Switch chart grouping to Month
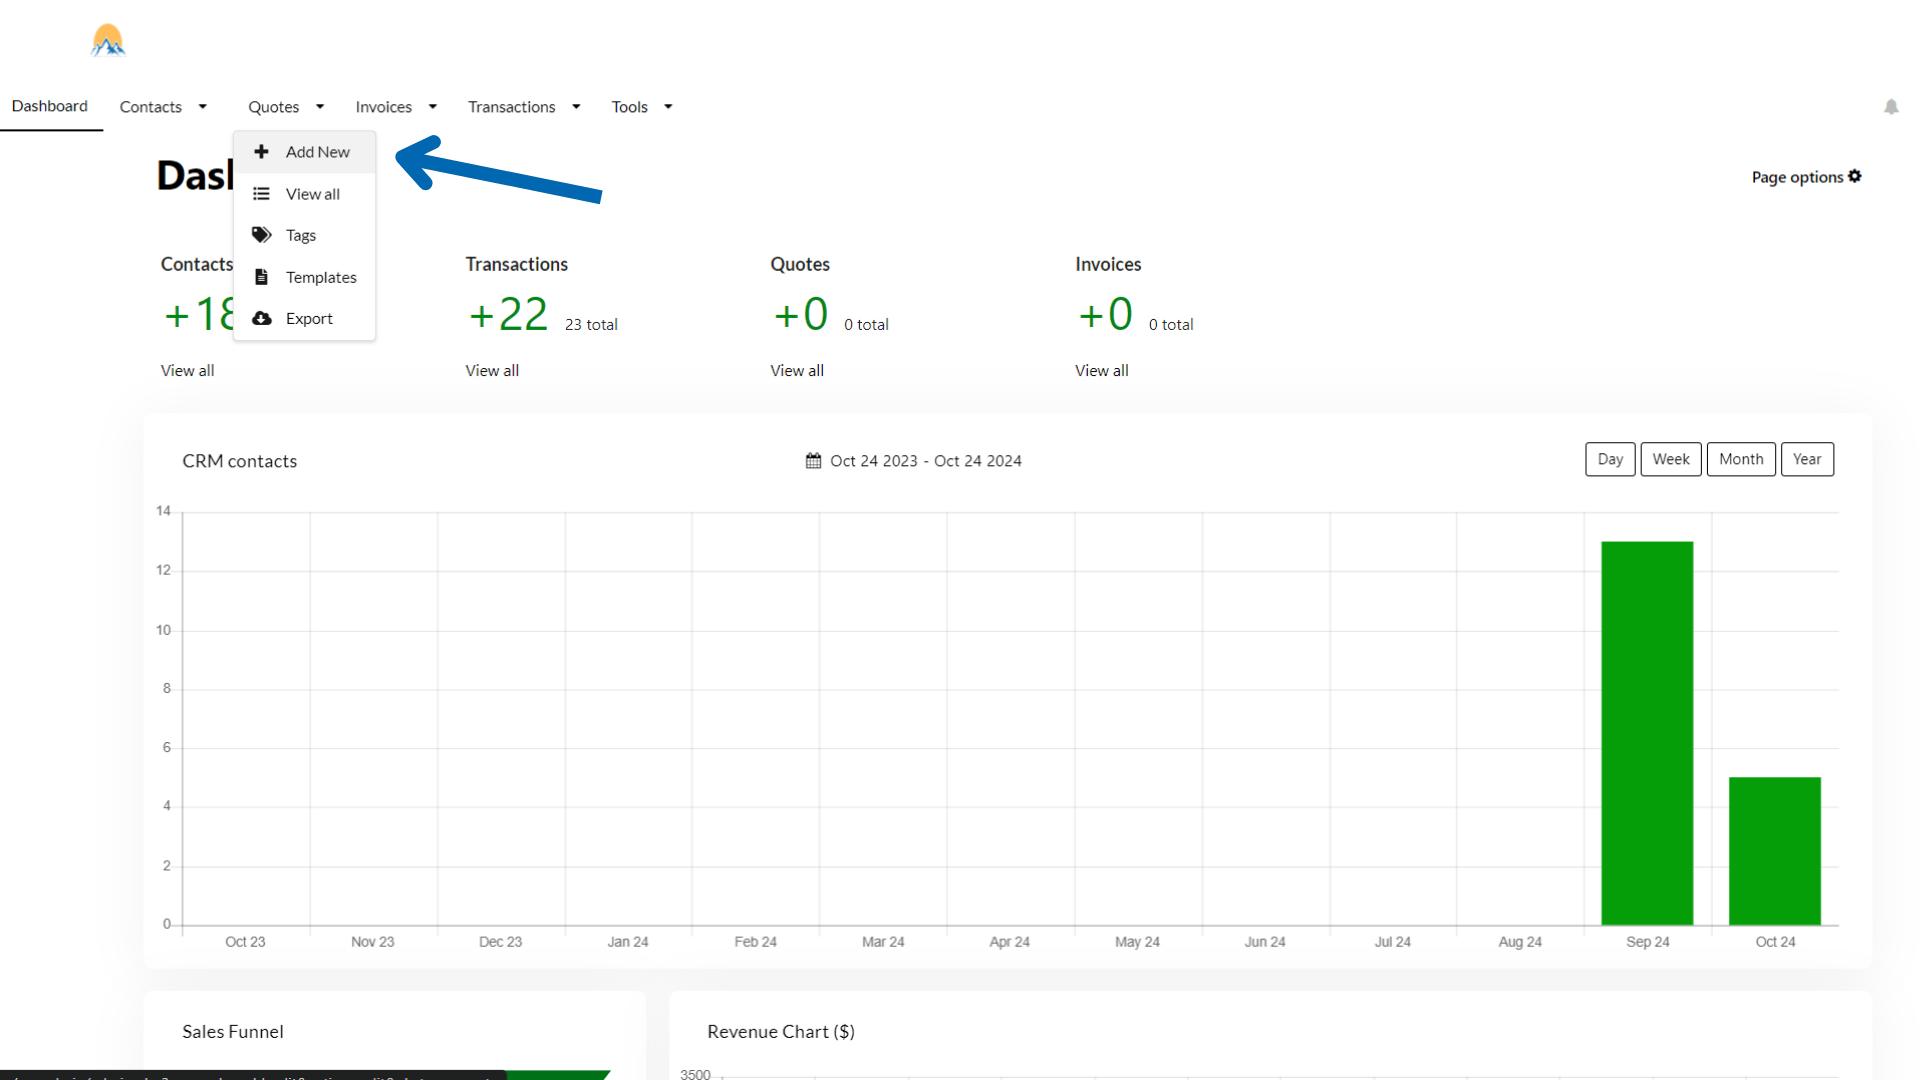Image resolution: width=1920 pixels, height=1080 pixels. coord(1741,459)
